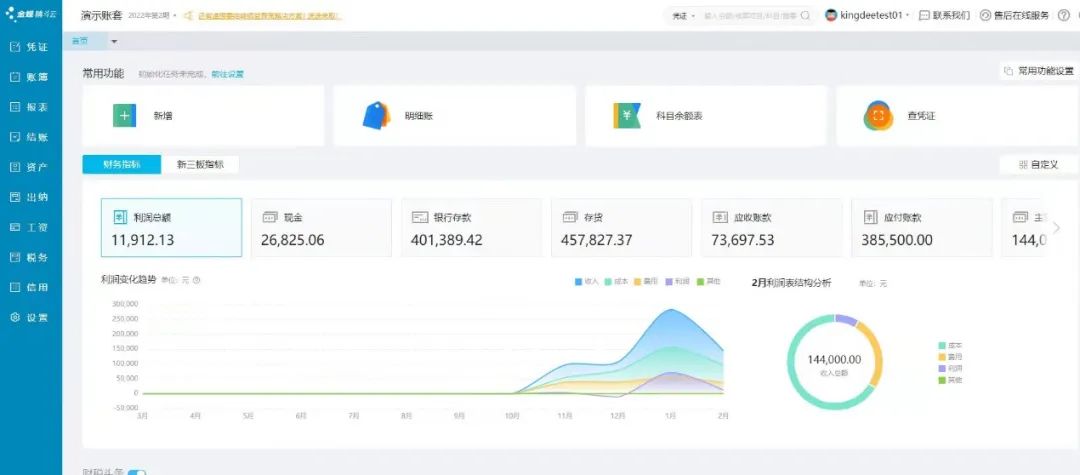Open 查凭证 using the orange icon
Viewport: 1080px width, 475px height.
coord(878,116)
